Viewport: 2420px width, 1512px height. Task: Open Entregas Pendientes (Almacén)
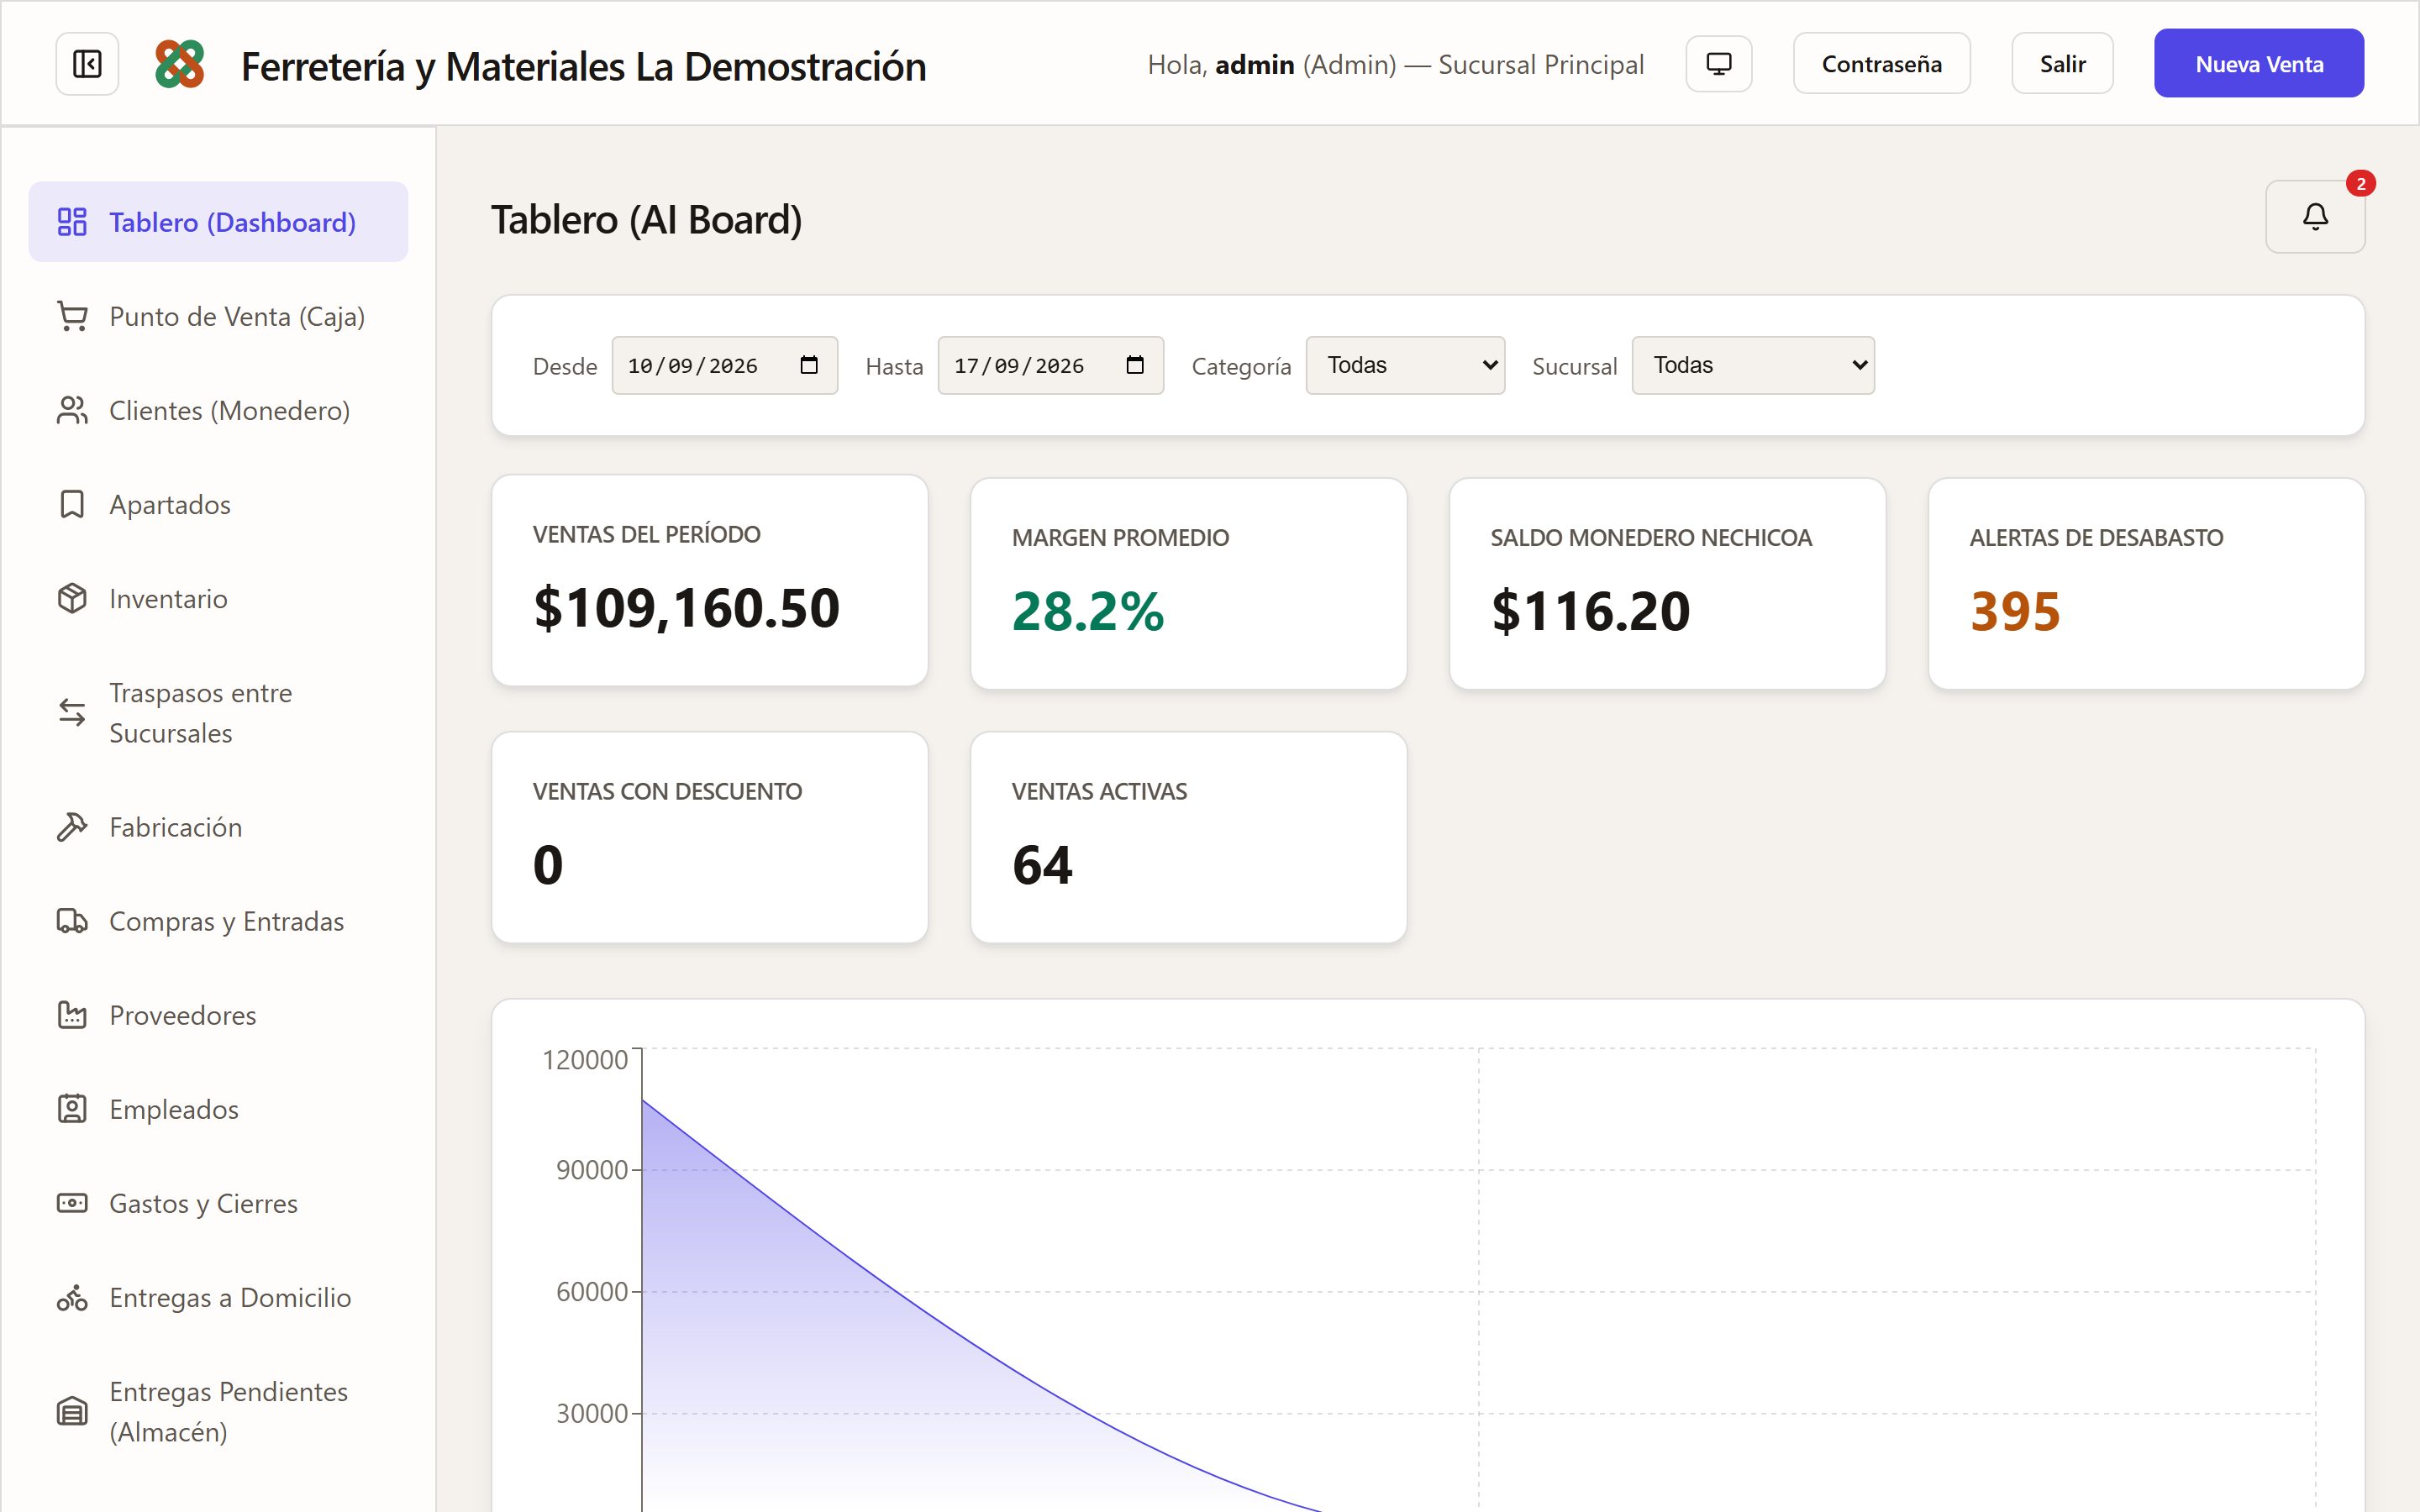pyautogui.click(x=218, y=1411)
